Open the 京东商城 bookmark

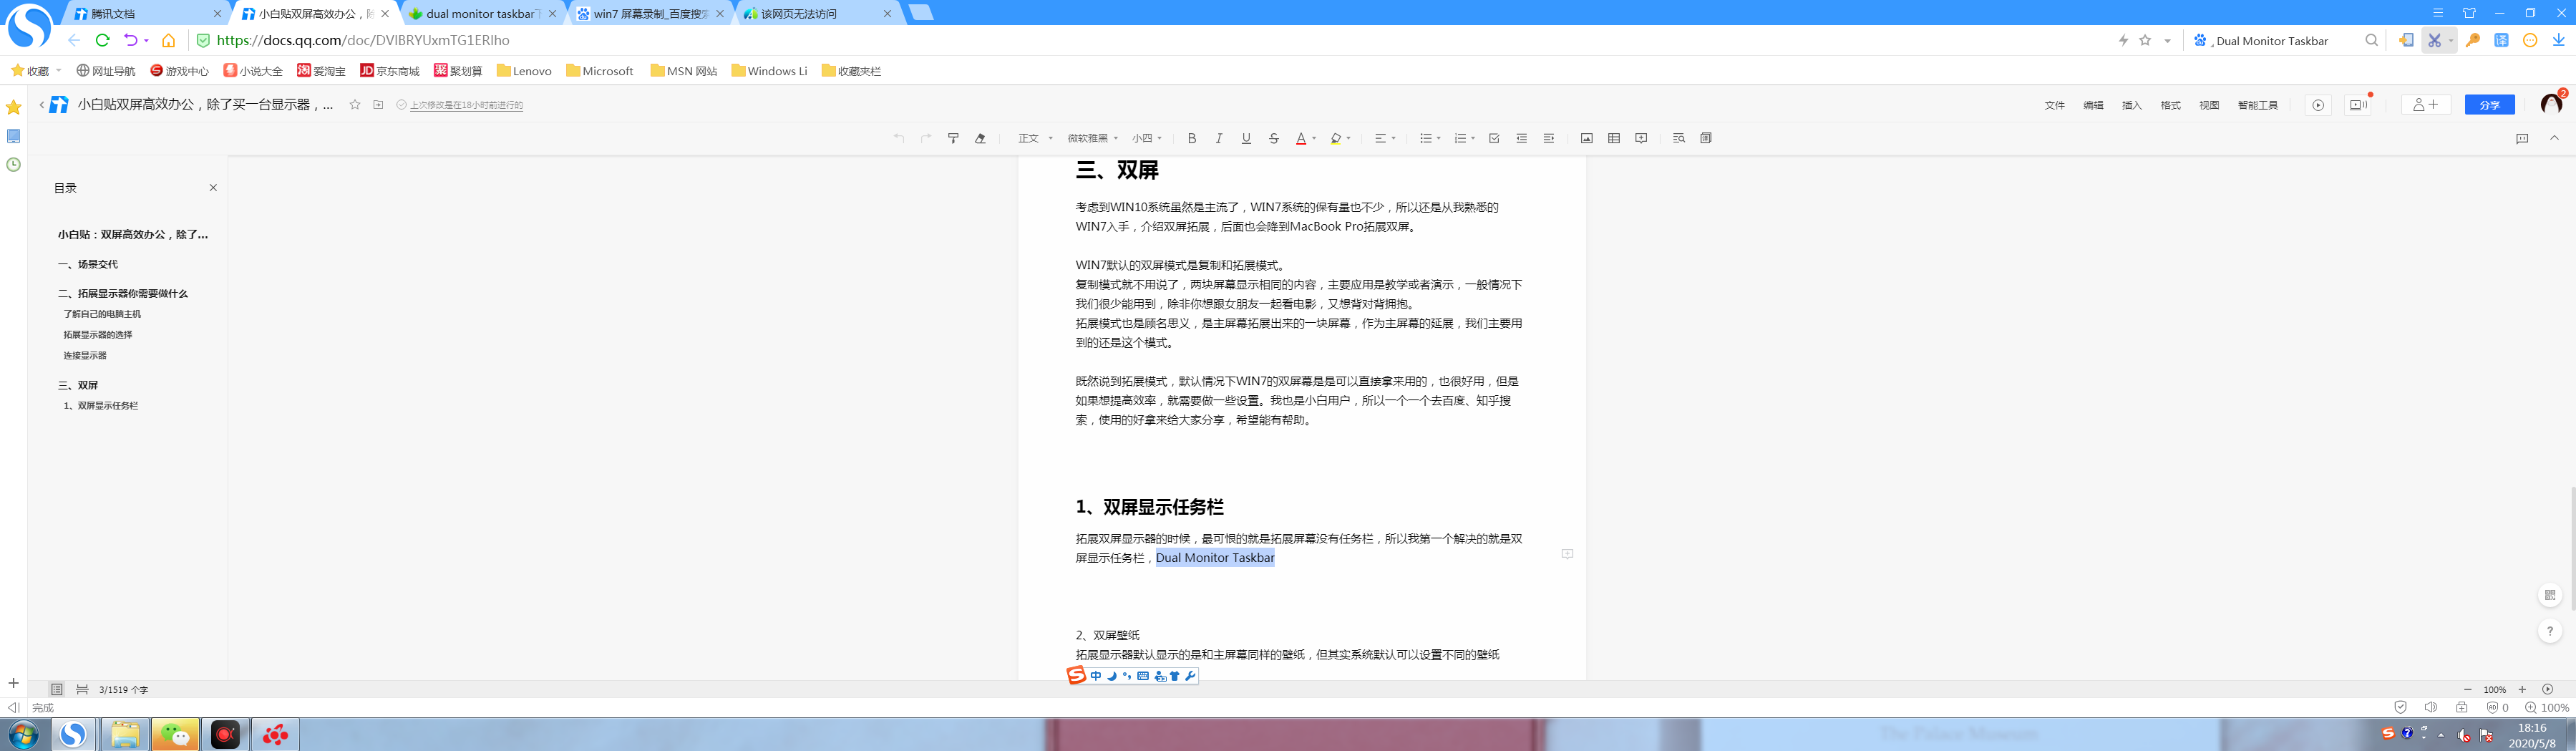coord(390,71)
